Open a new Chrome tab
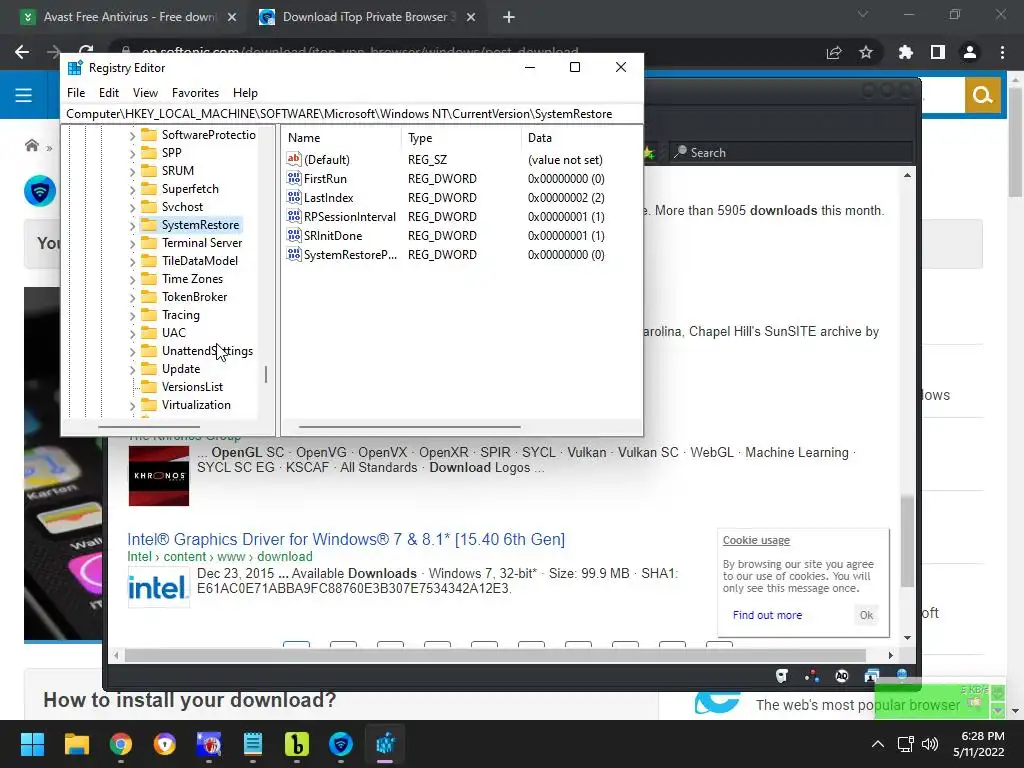The image size is (1024, 768). [x=509, y=18]
